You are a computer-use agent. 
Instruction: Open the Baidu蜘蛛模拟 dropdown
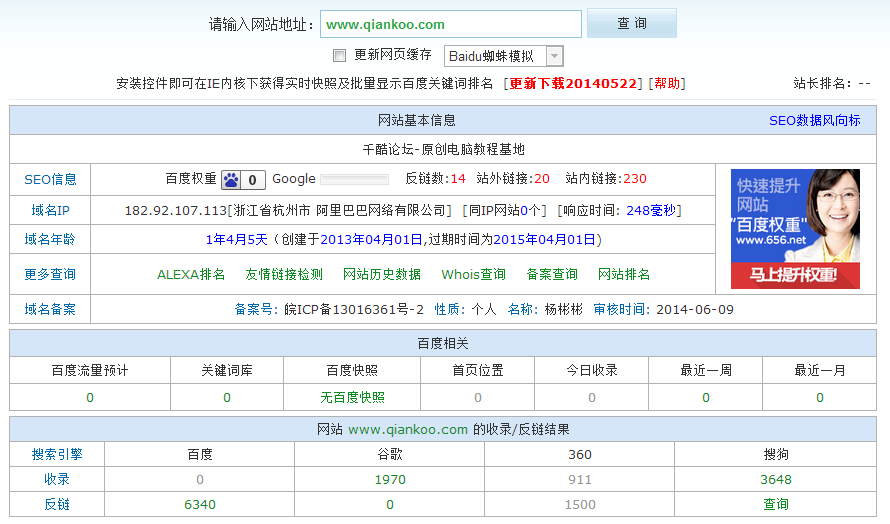pyautogui.click(x=503, y=56)
